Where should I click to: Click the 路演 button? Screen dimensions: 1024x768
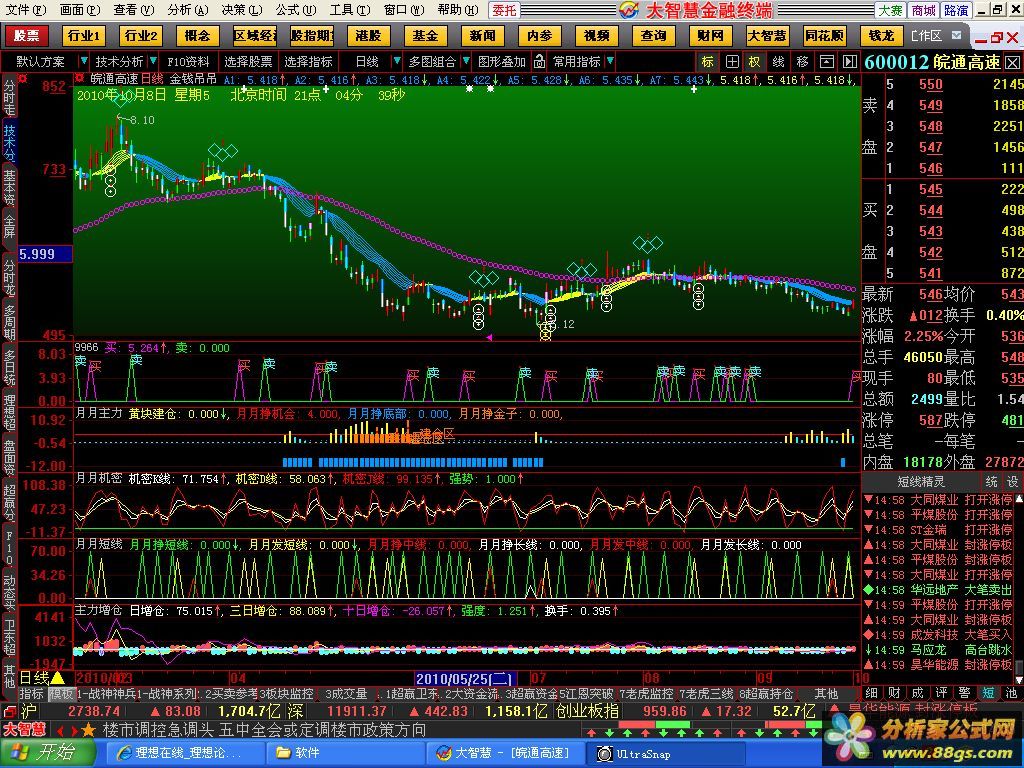click(956, 10)
